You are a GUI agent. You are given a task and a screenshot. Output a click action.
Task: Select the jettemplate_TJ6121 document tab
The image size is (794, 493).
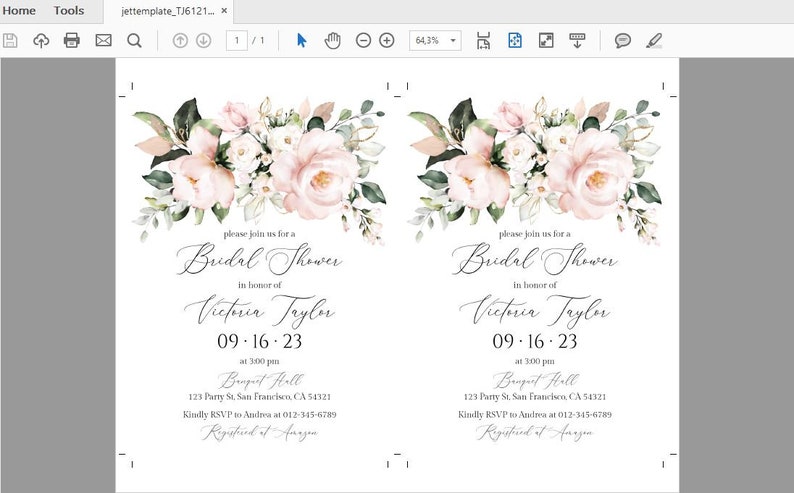(x=168, y=11)
